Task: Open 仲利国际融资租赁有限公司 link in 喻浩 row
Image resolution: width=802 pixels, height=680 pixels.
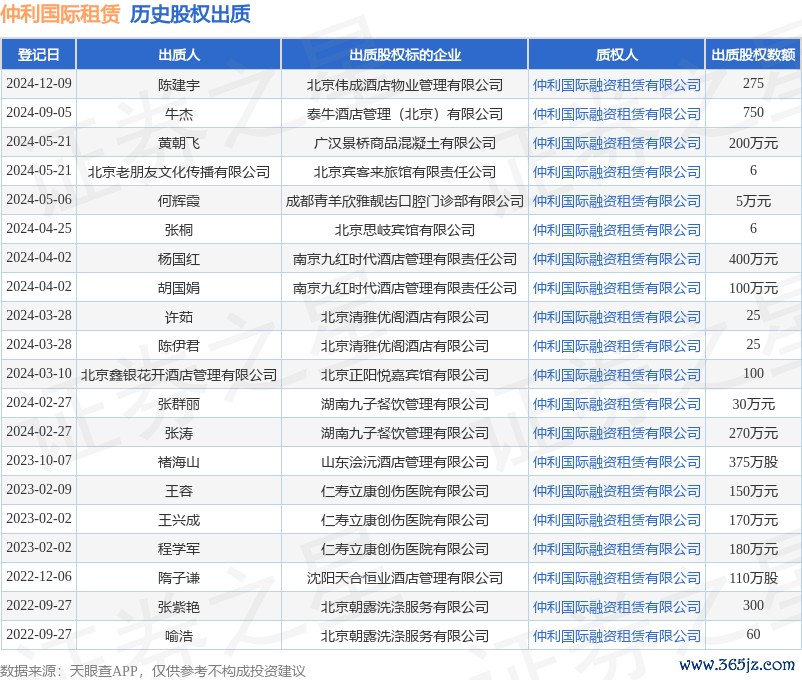Action: (x=616, y=635)
